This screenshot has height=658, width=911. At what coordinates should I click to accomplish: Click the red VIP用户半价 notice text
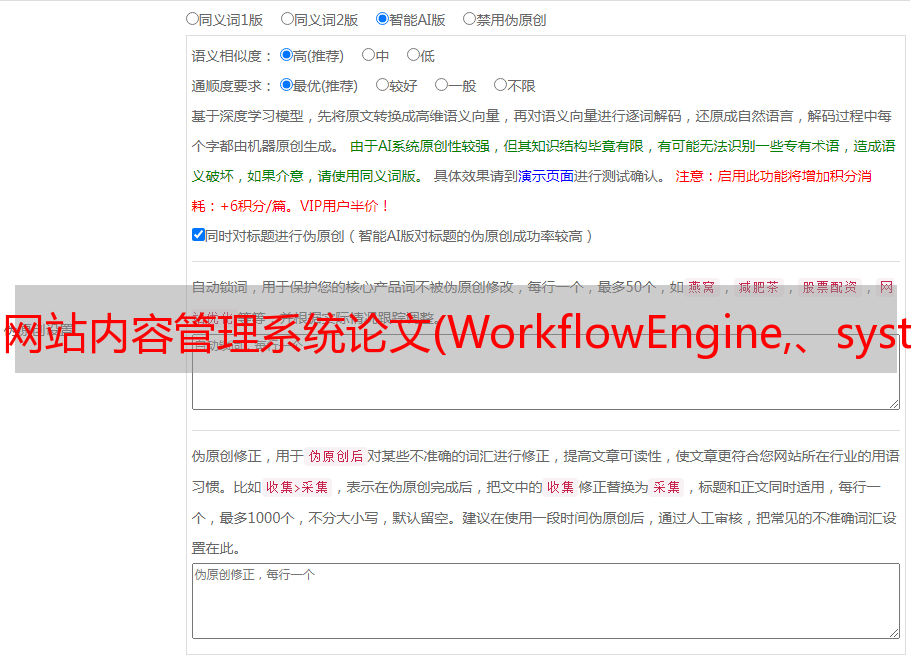click(345, 206)
